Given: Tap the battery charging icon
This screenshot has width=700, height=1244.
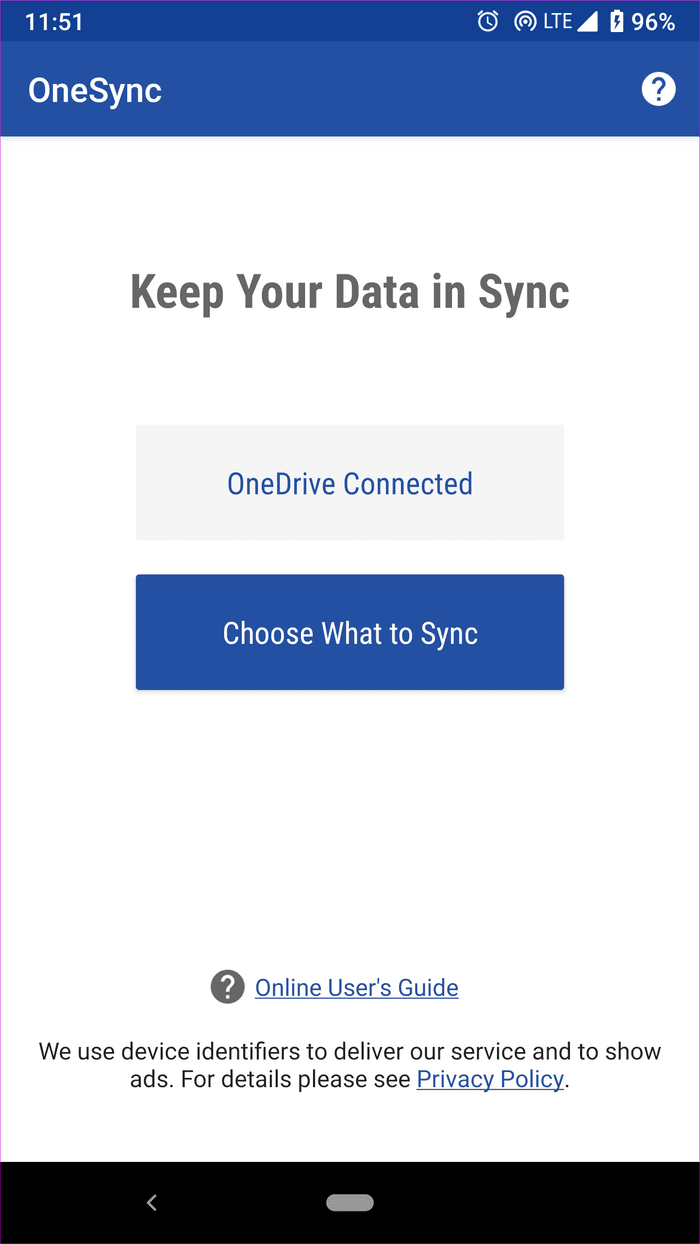Looking at the screenshot, I should [x=617, y=21].
